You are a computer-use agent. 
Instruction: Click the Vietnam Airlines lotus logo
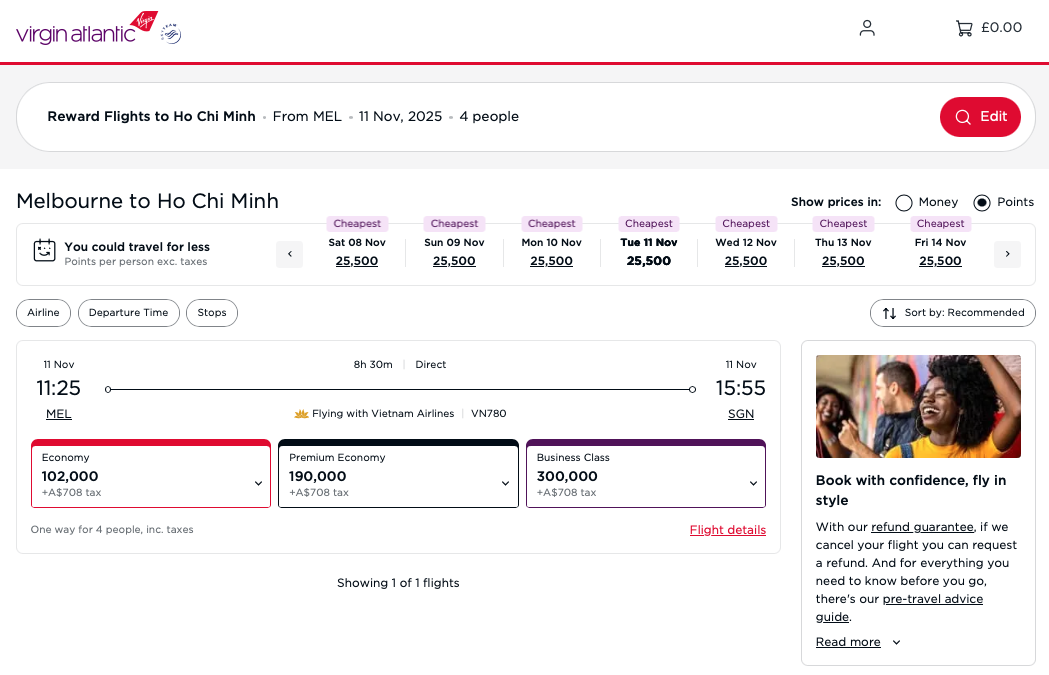301,414
